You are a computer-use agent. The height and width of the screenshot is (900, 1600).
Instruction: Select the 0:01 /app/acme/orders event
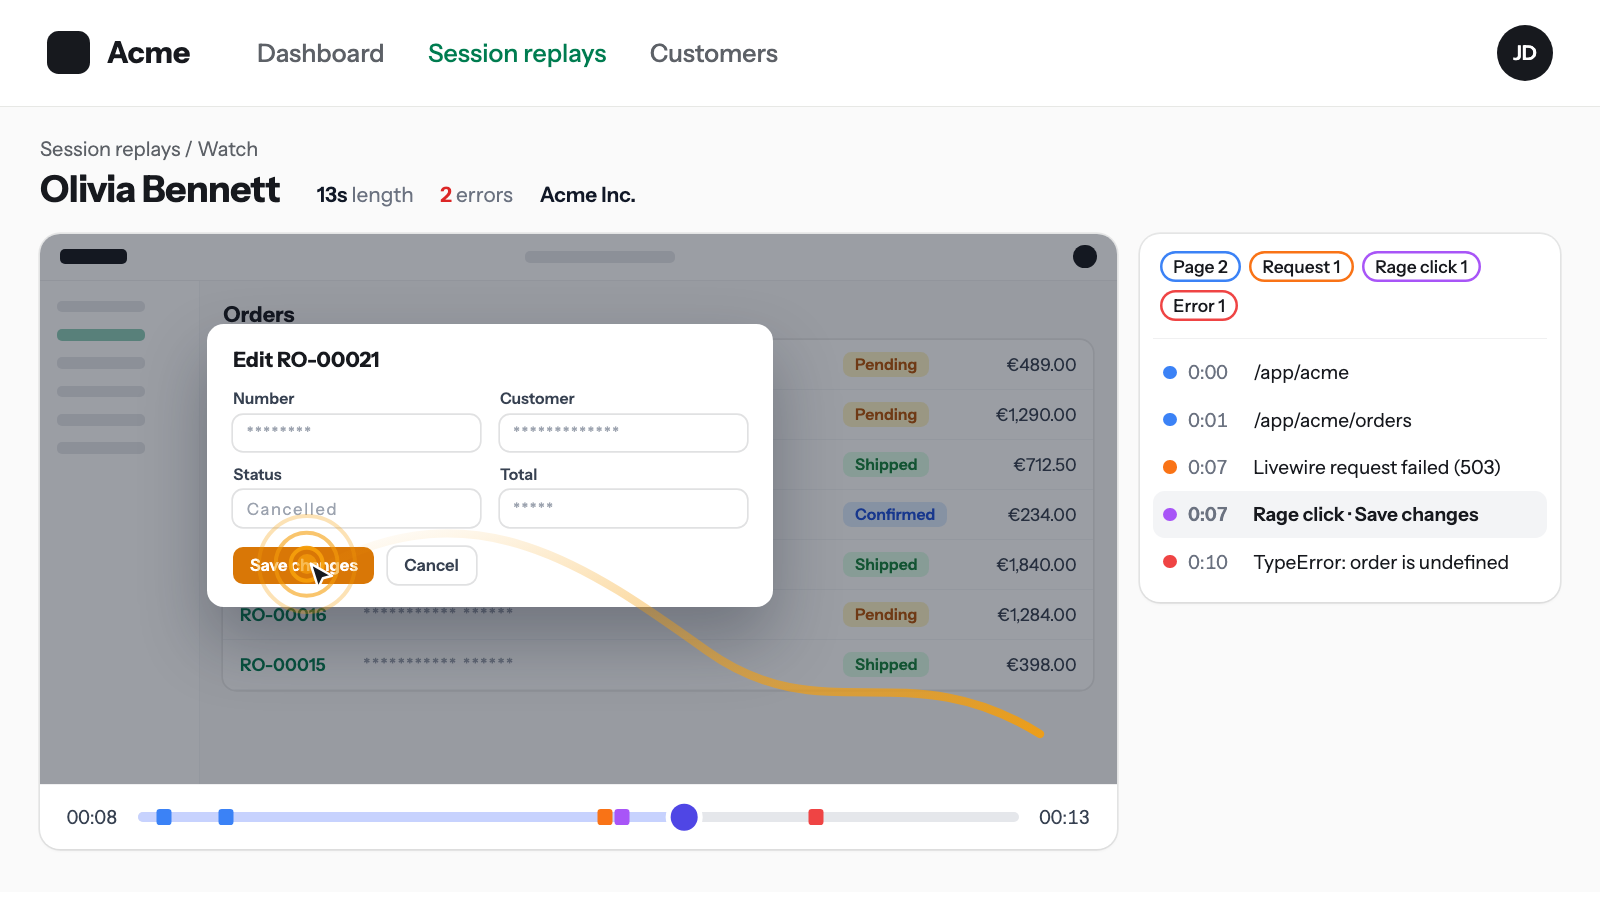click(1350, 420)
